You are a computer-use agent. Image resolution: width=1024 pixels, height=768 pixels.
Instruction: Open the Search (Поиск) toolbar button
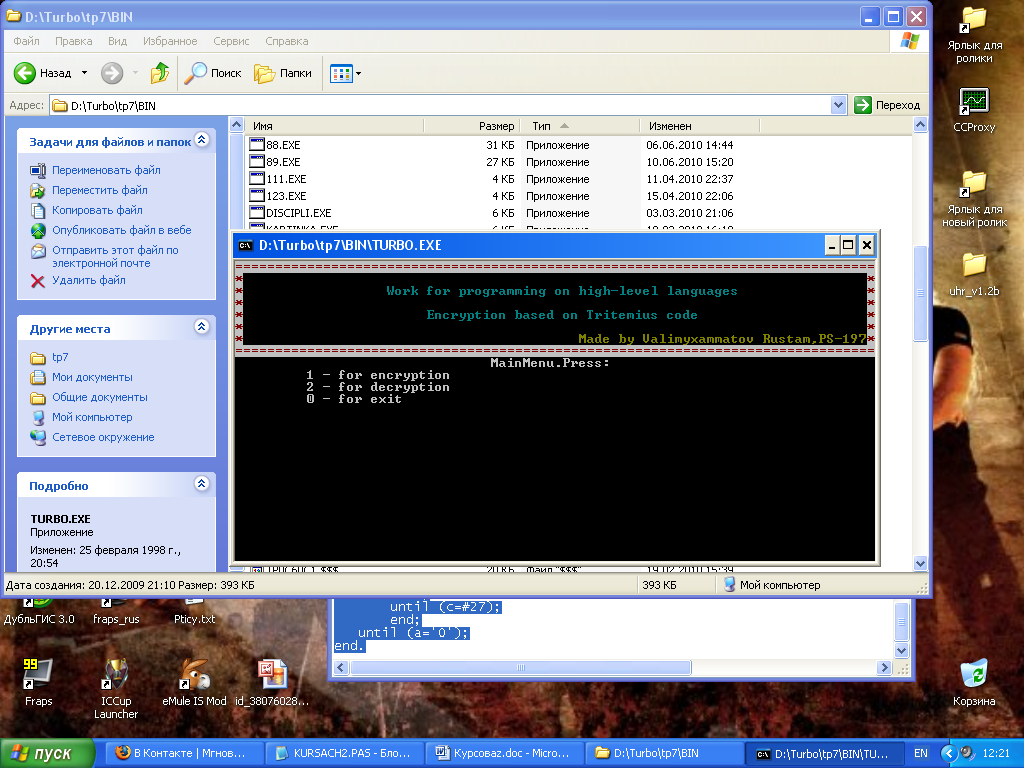[x=214, y=73]
